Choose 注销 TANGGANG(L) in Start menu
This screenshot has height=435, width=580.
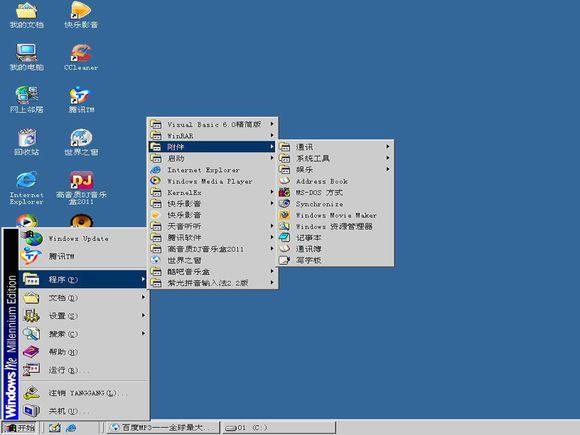pos(84,393)
